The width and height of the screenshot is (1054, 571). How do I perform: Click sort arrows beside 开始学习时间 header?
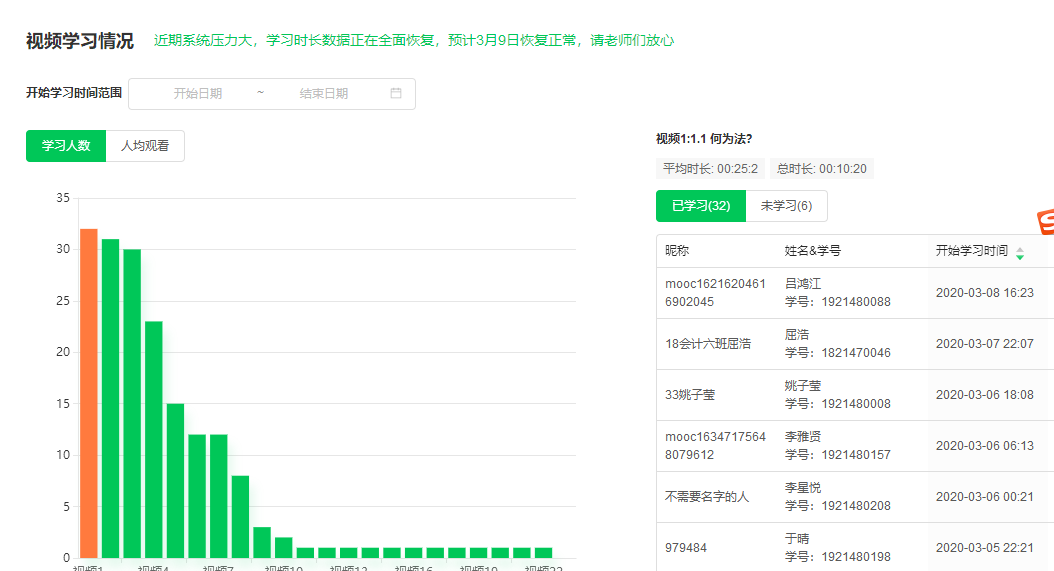(x=1019, y=253)
